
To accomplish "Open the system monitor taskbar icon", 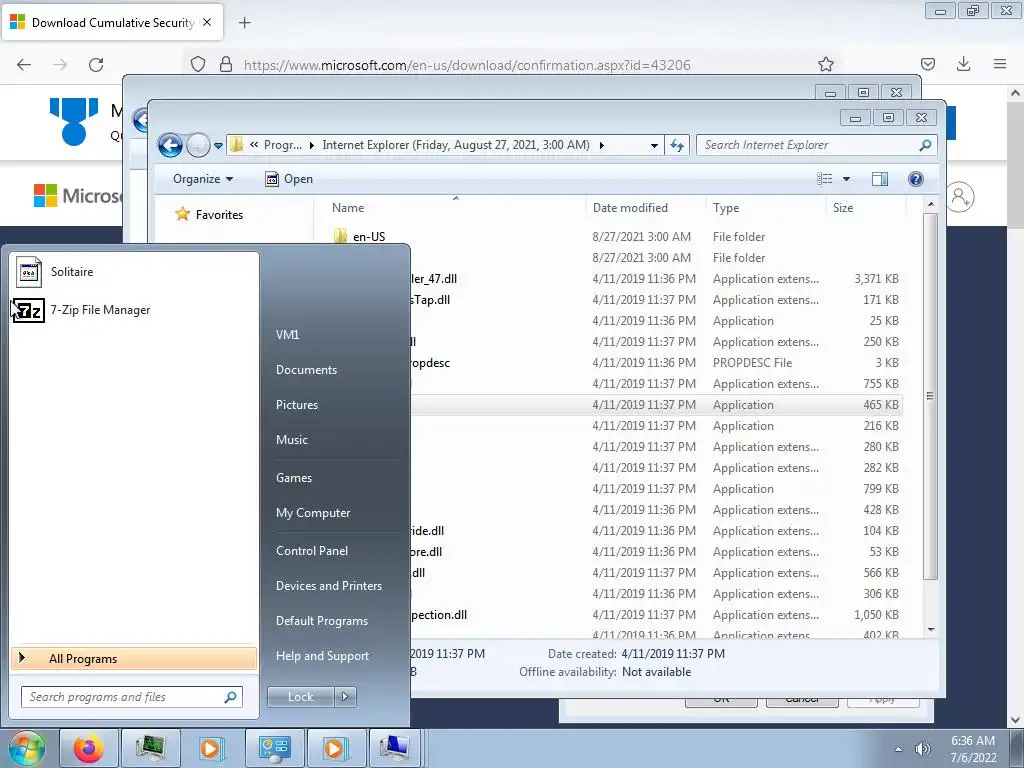I will 150,748.
